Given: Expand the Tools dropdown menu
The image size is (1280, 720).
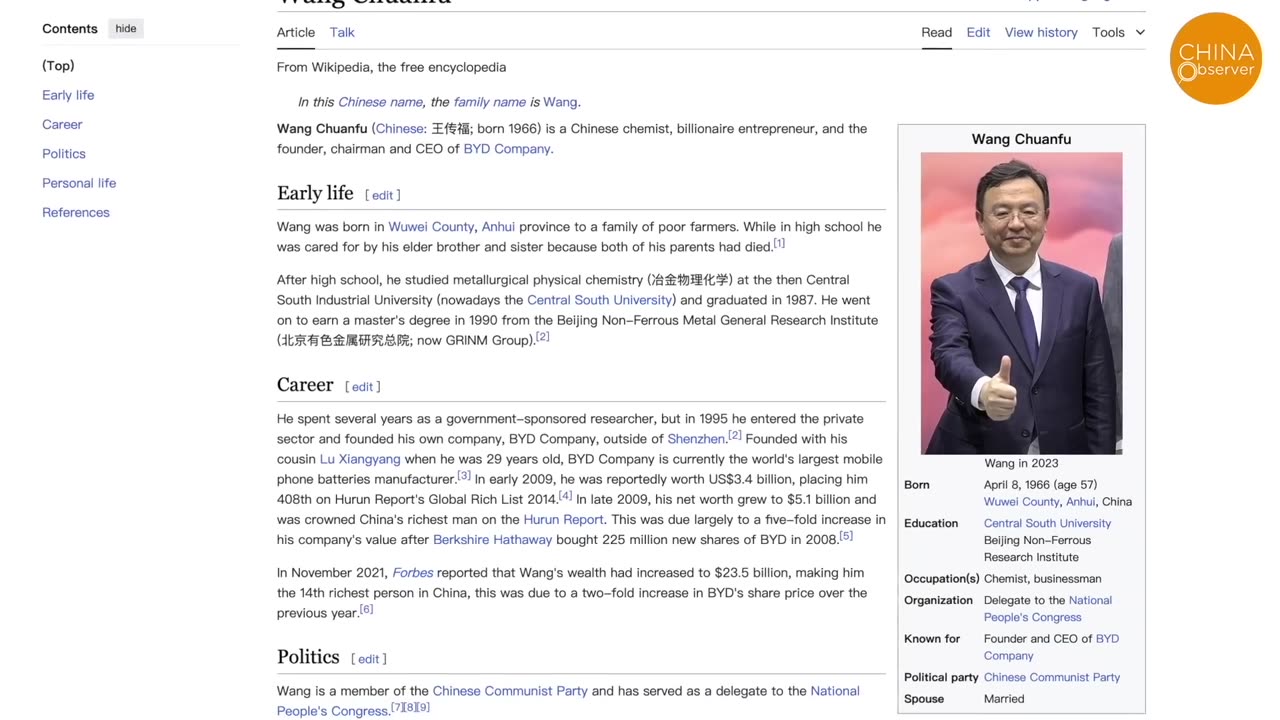Looking at the screenshot, I should pos(1118,32).
